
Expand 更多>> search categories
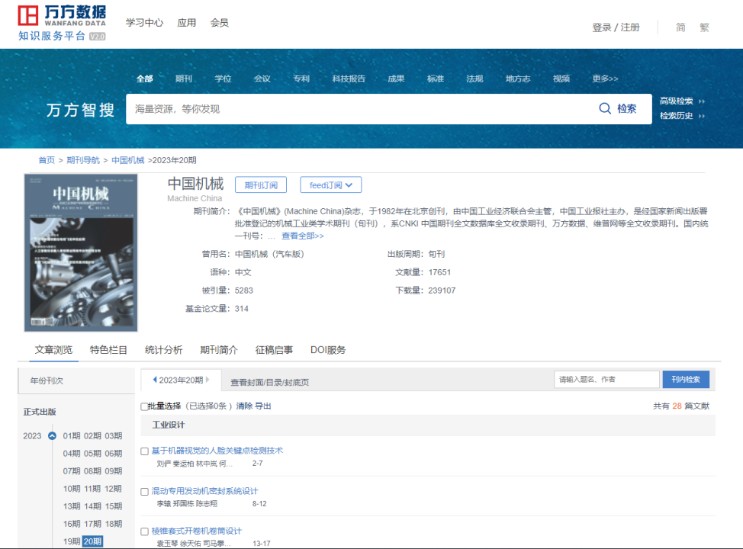tap(605, 79)
